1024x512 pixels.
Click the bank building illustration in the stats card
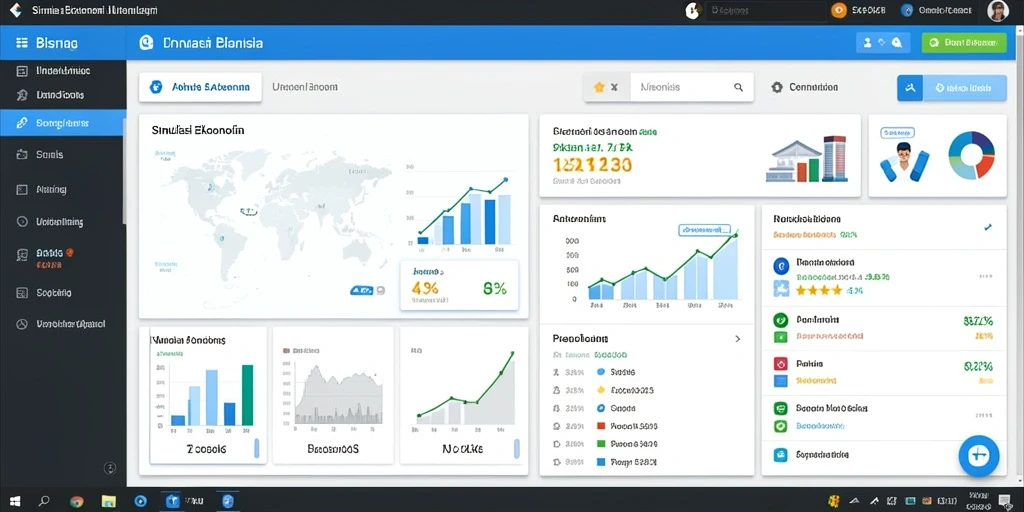(x=806, y=159)
